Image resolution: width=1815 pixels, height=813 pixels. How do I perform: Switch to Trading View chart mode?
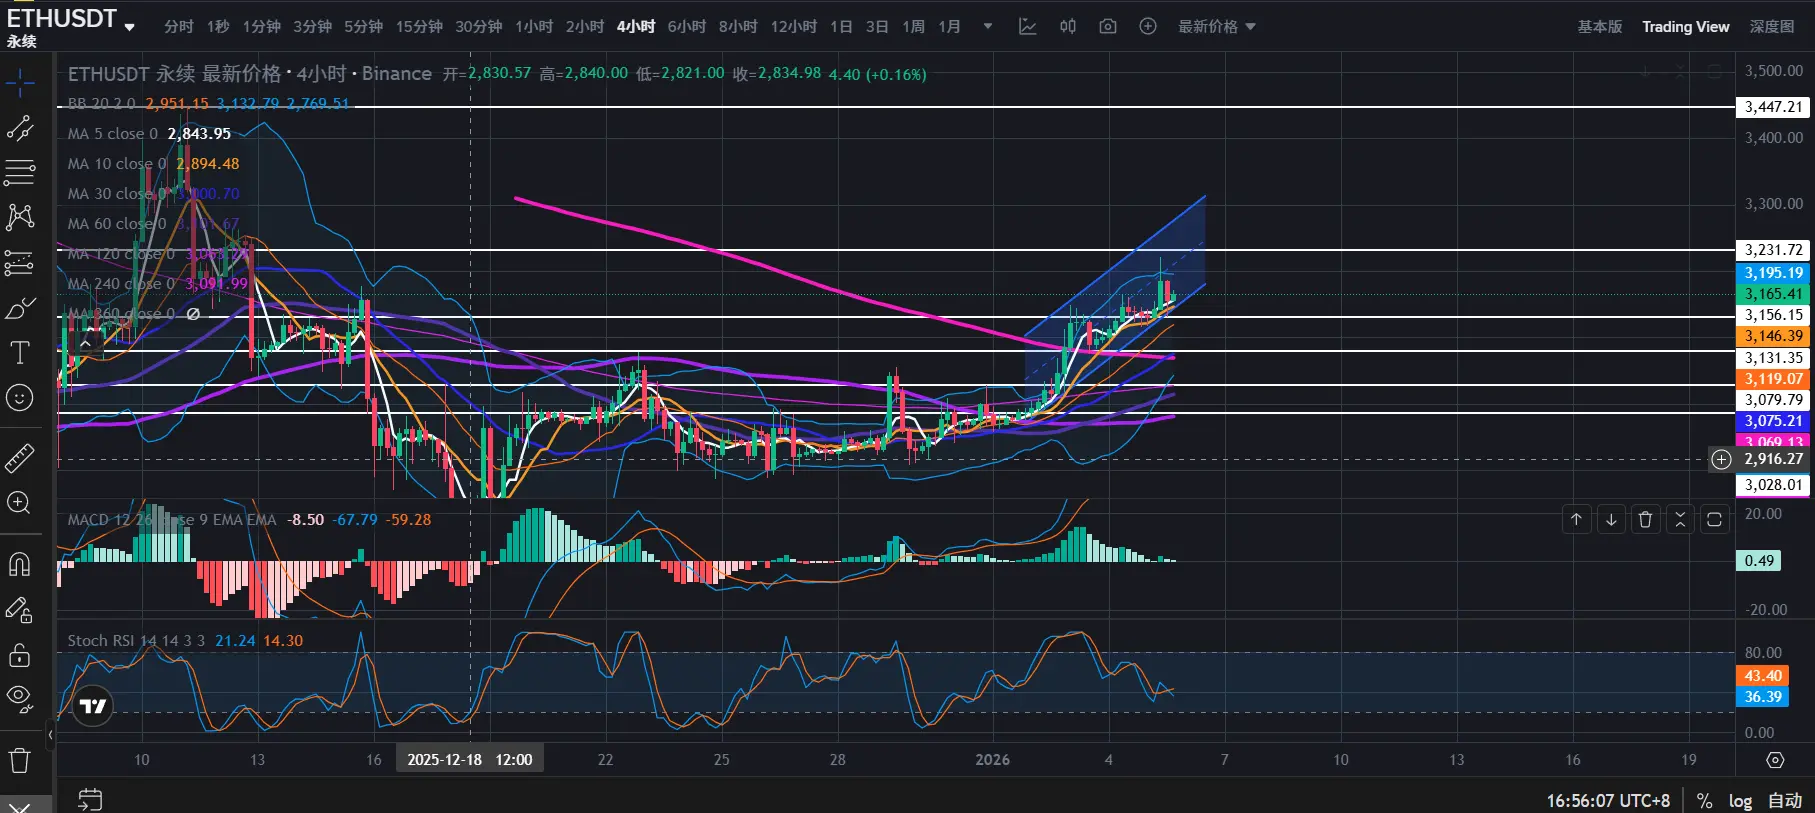click(1685, 27)
